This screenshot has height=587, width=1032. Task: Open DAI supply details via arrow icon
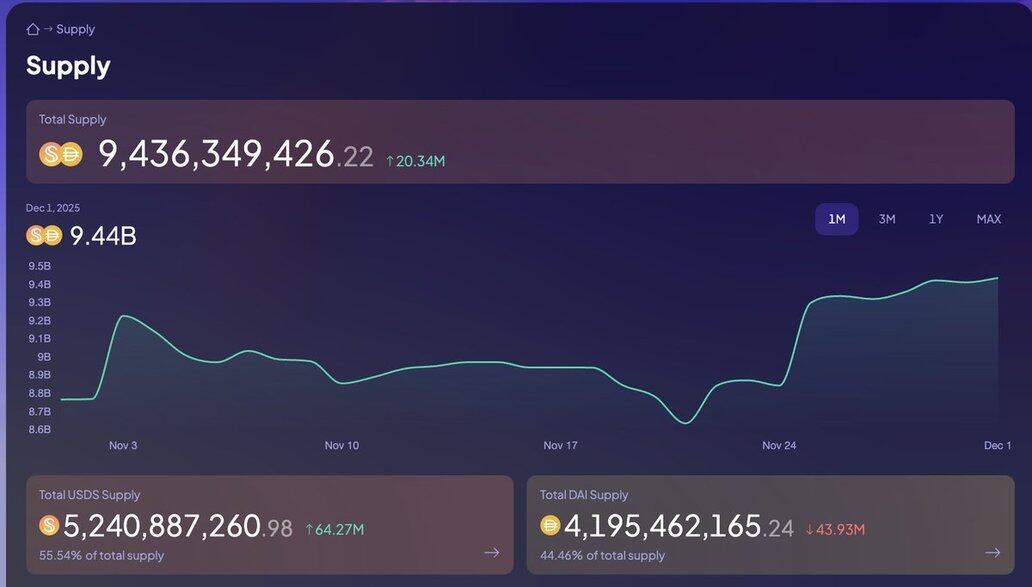pyautogui.click(x=992, y=552)
